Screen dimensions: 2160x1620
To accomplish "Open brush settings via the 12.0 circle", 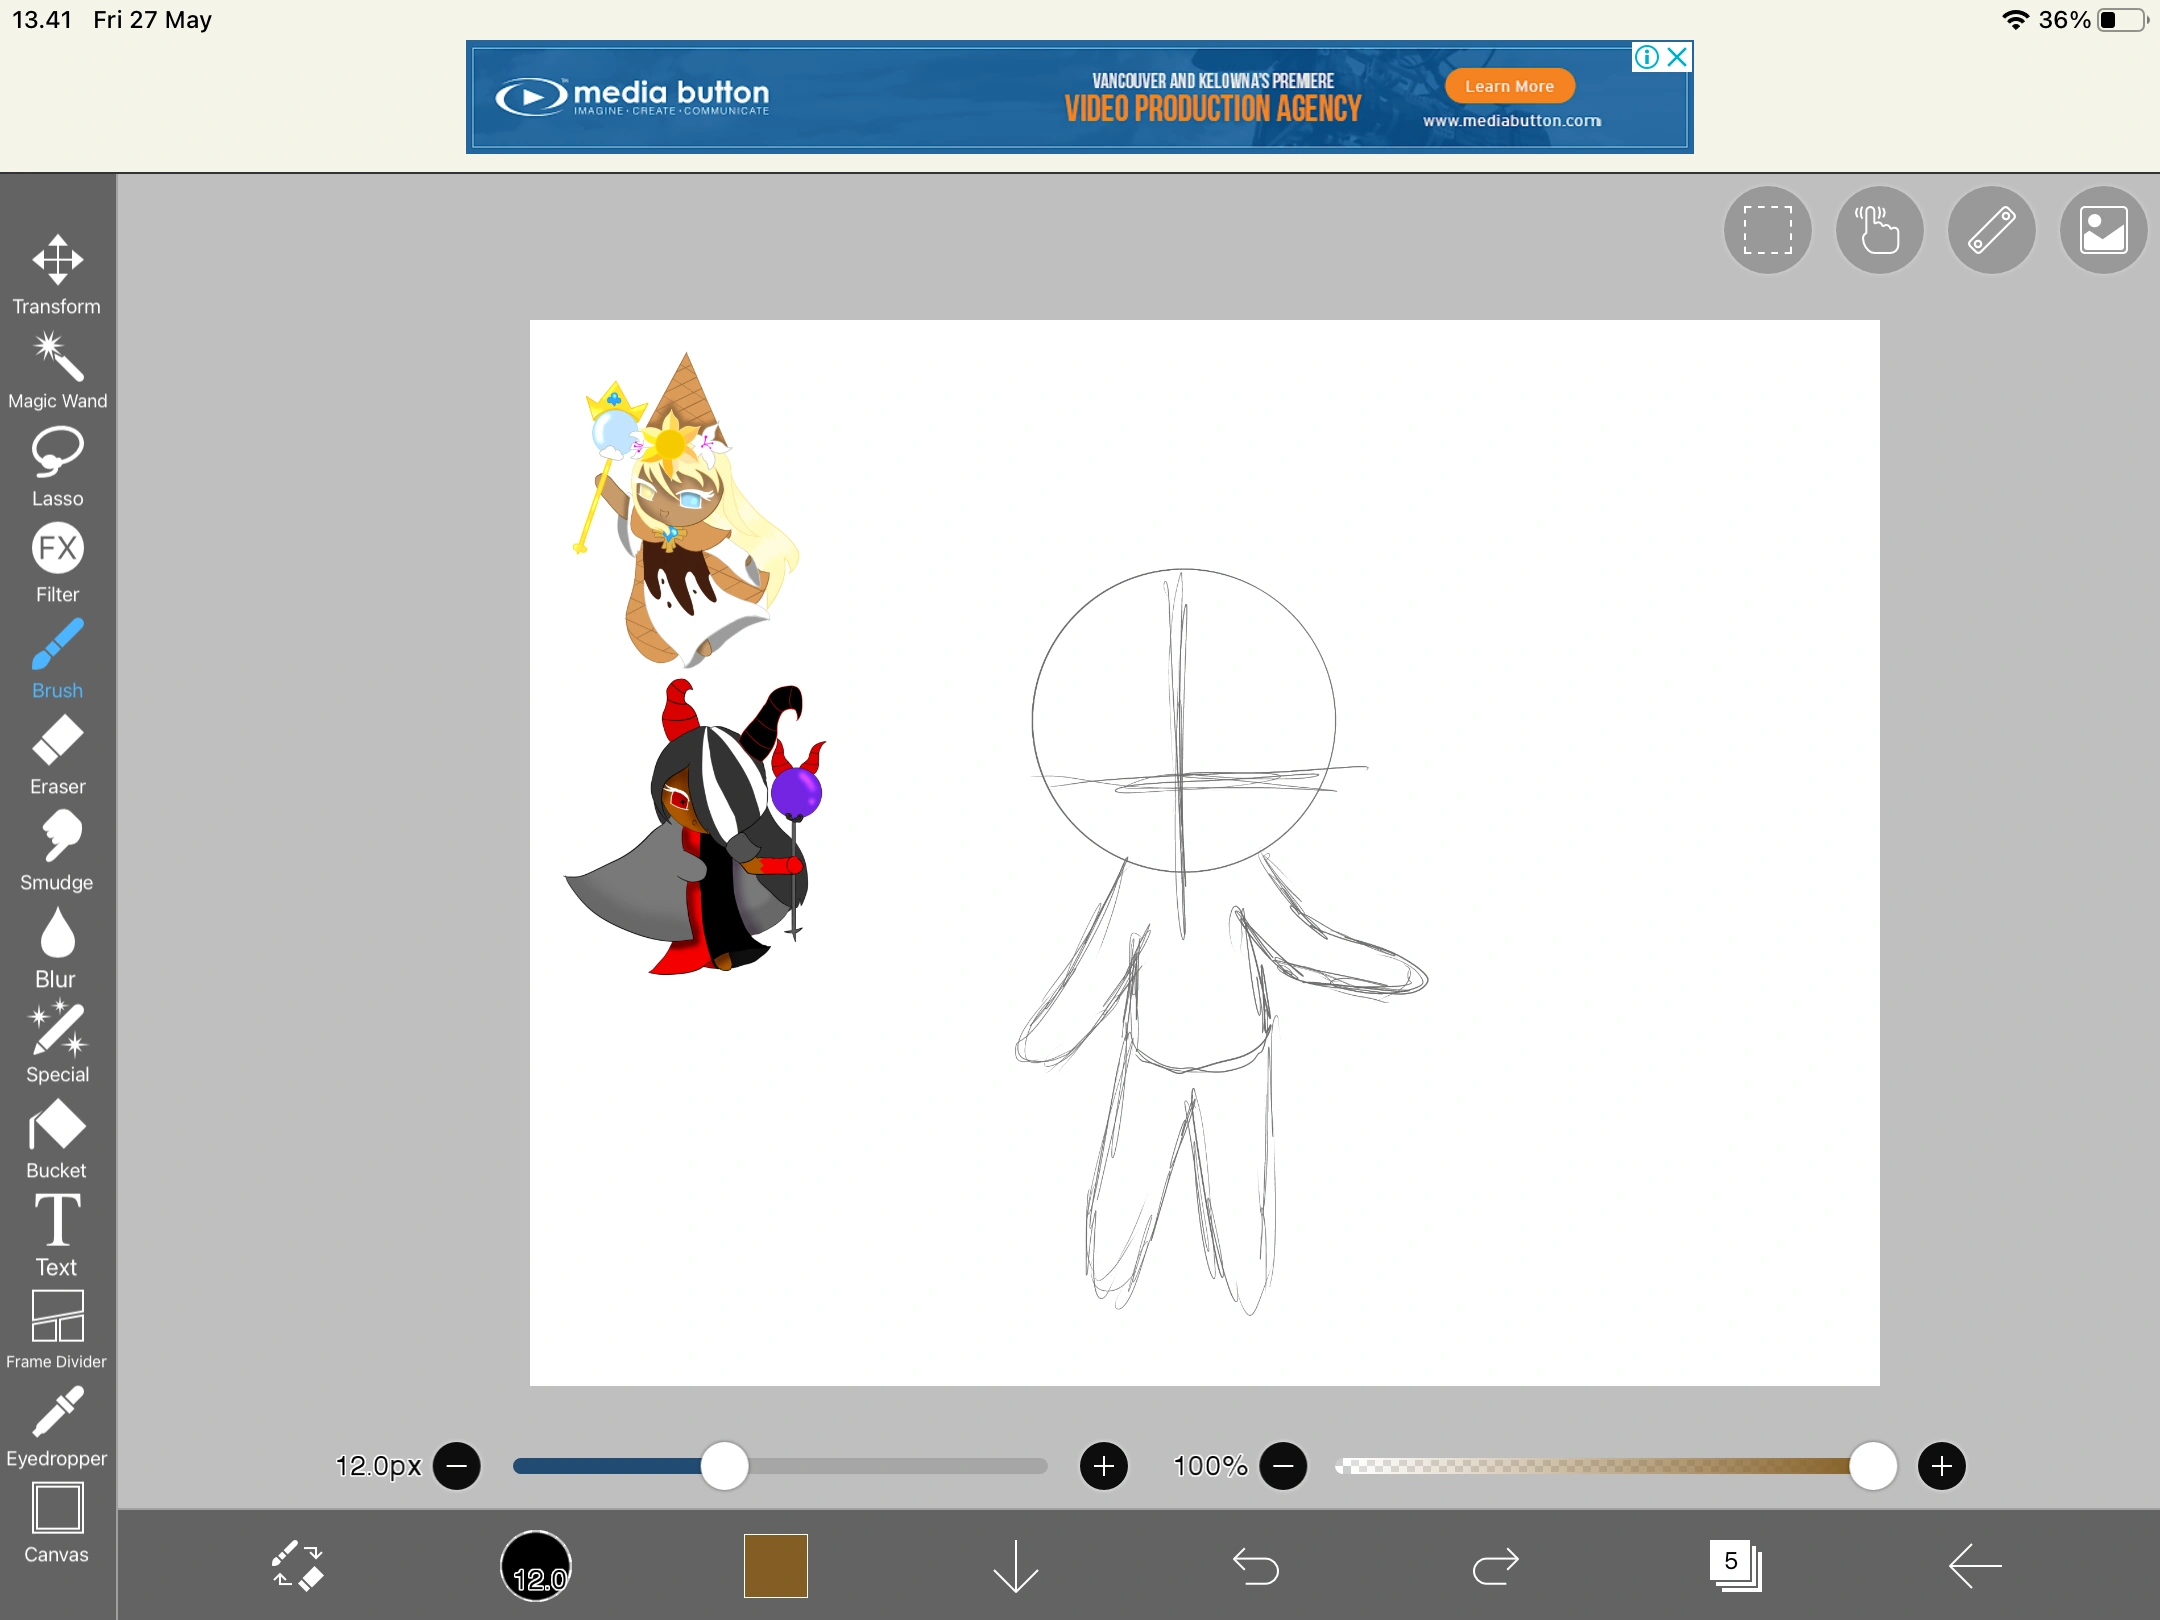I will pos(537,1566).
